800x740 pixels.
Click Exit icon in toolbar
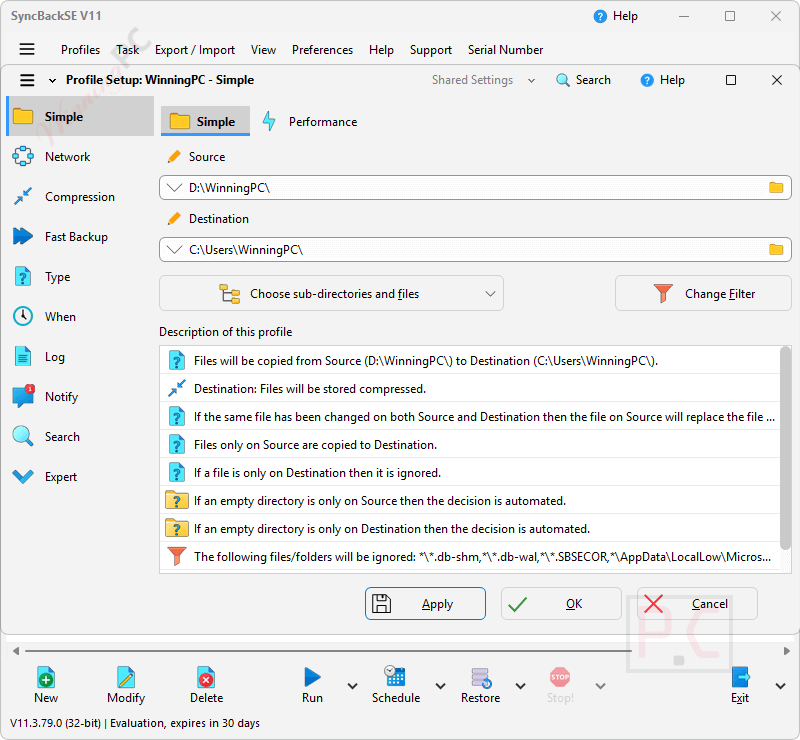coord(740,677)
